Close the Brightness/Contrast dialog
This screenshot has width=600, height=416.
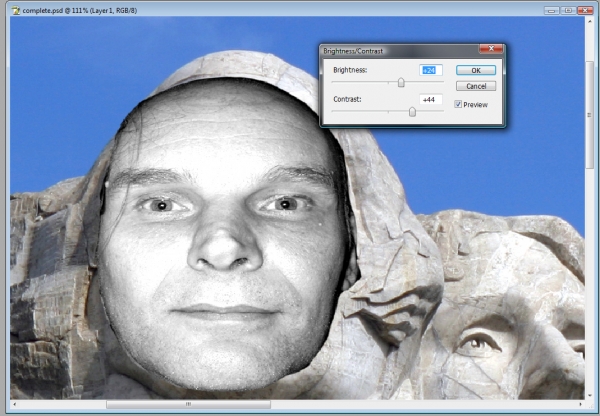pyautogui.click(x=491, y=49)
